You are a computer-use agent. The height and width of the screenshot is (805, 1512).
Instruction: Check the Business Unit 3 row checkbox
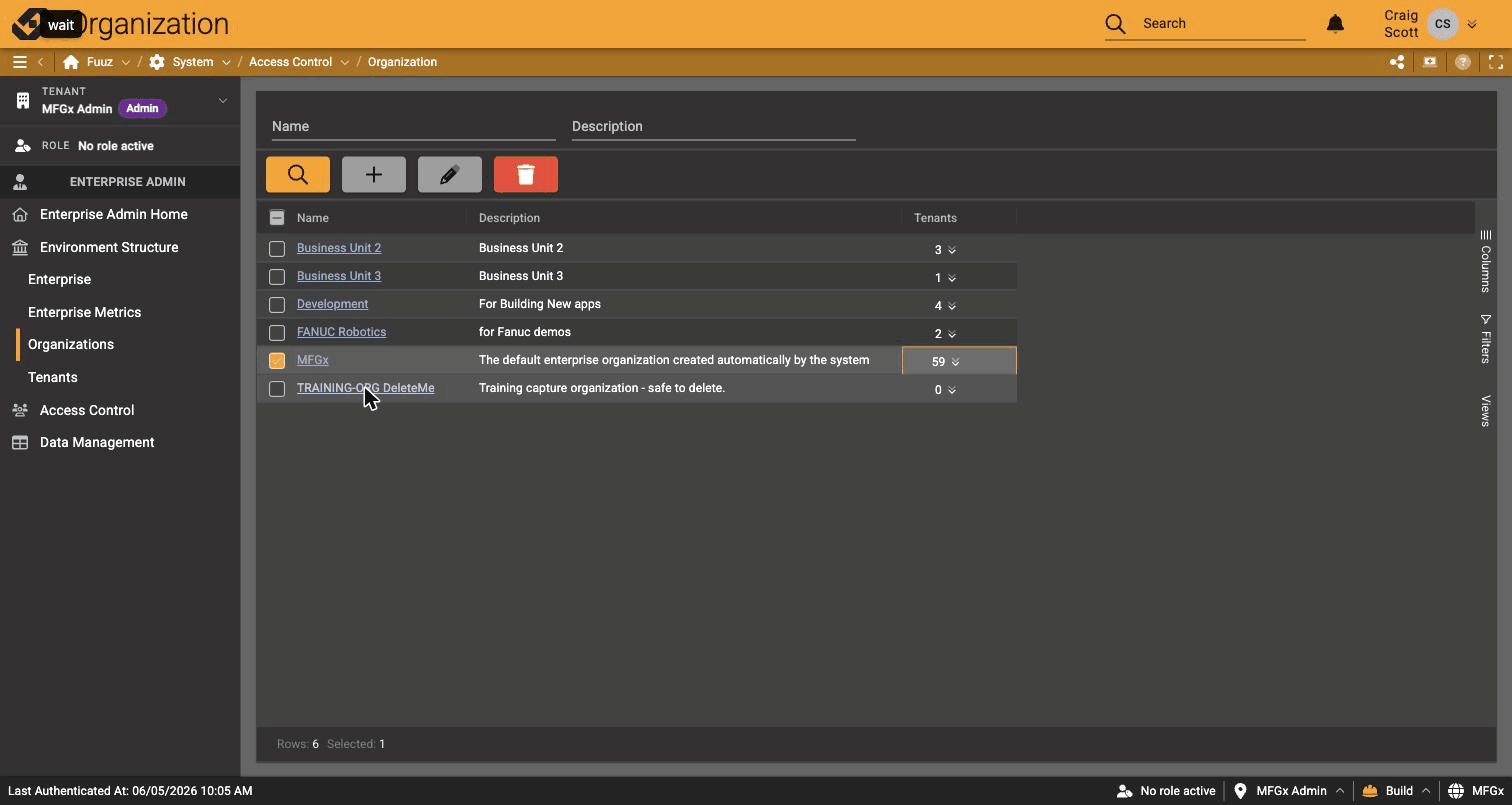[x=277, y=277]
